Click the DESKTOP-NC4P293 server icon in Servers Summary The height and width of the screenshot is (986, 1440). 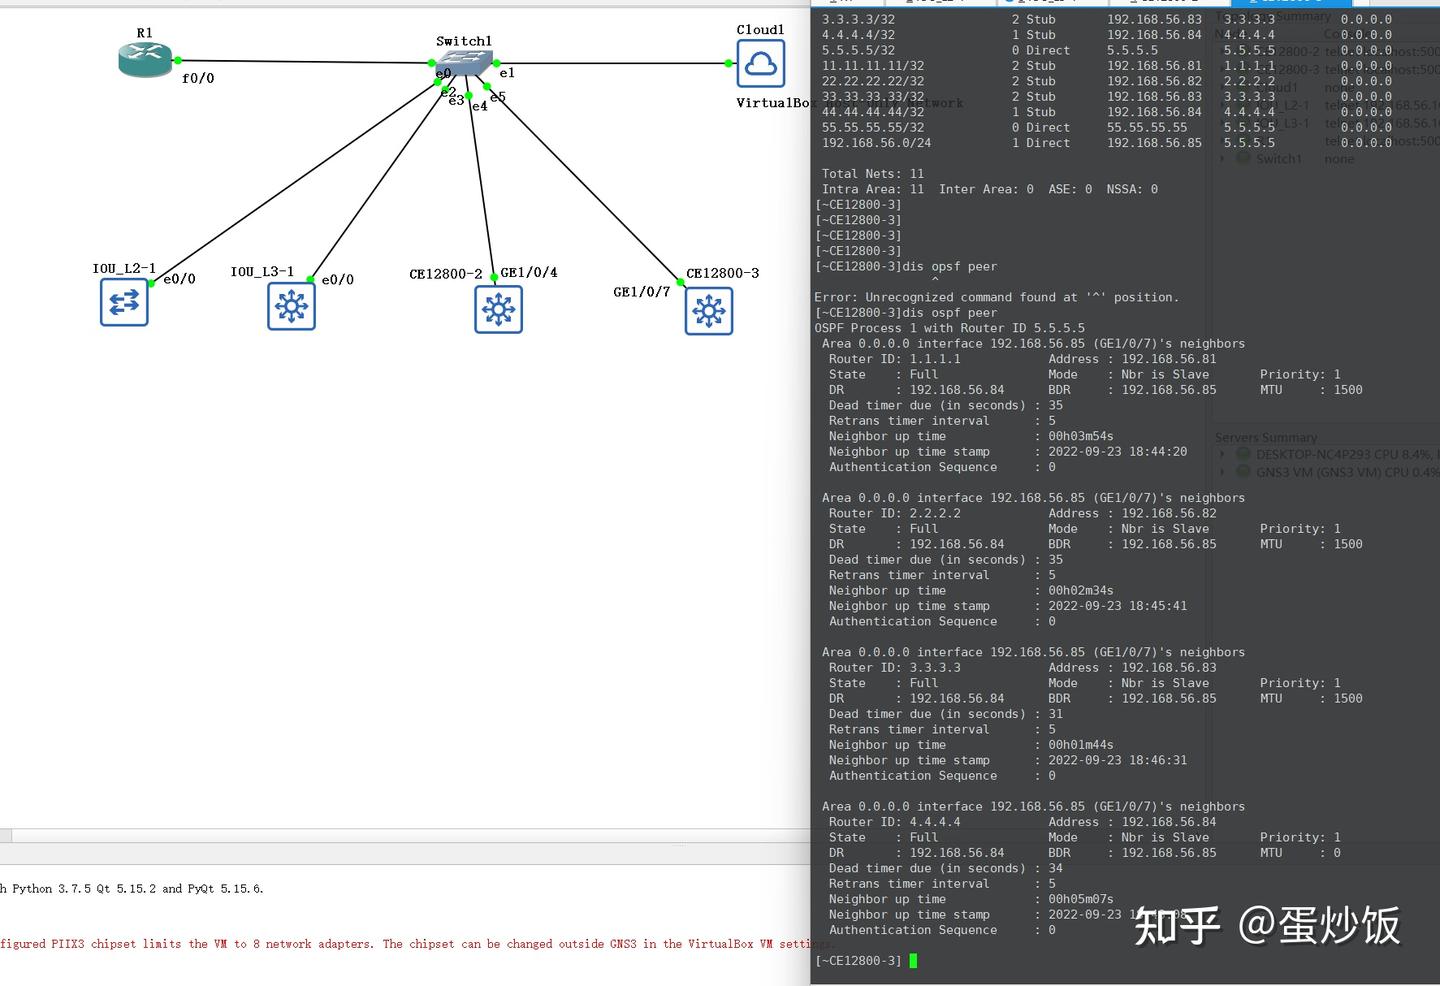pos(1242,453)
